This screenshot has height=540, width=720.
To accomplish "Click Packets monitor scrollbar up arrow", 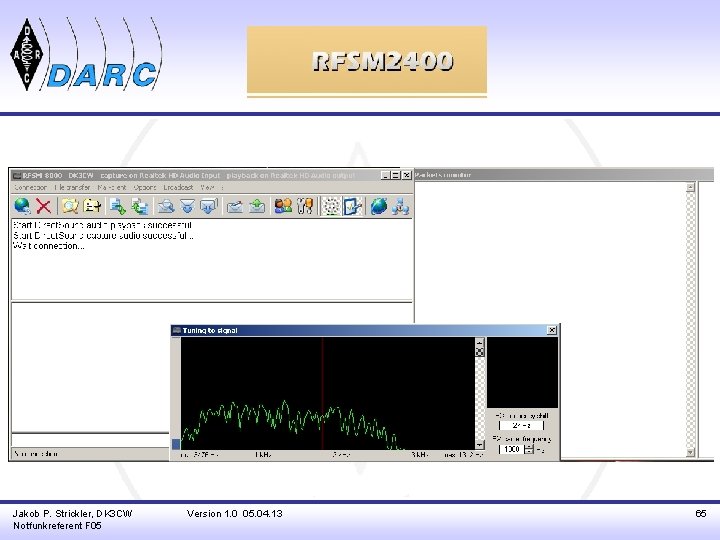I will click(691, 187).
